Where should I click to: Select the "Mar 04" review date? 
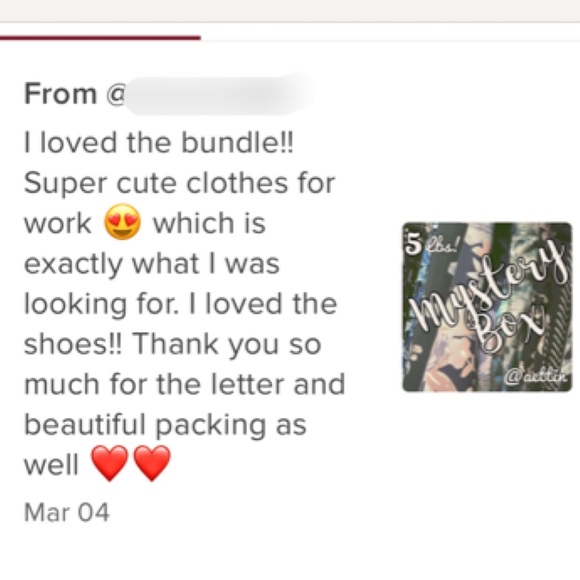coord(67,513)
